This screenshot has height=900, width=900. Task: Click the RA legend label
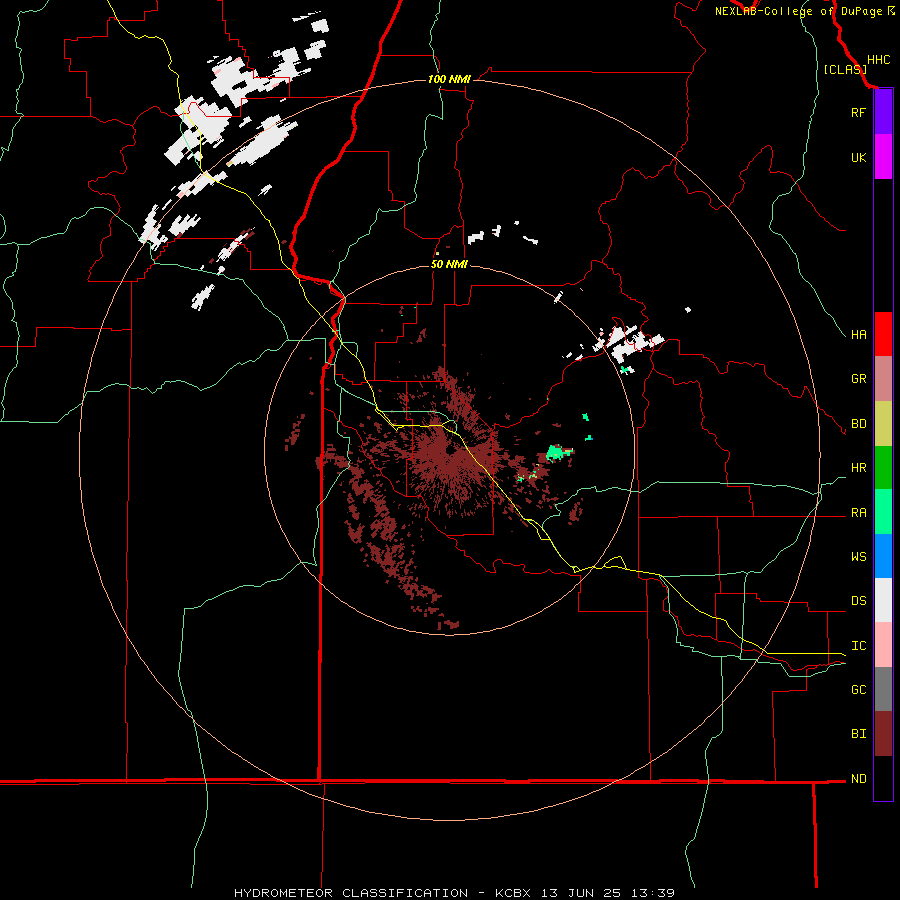click(x=858, y=513)
